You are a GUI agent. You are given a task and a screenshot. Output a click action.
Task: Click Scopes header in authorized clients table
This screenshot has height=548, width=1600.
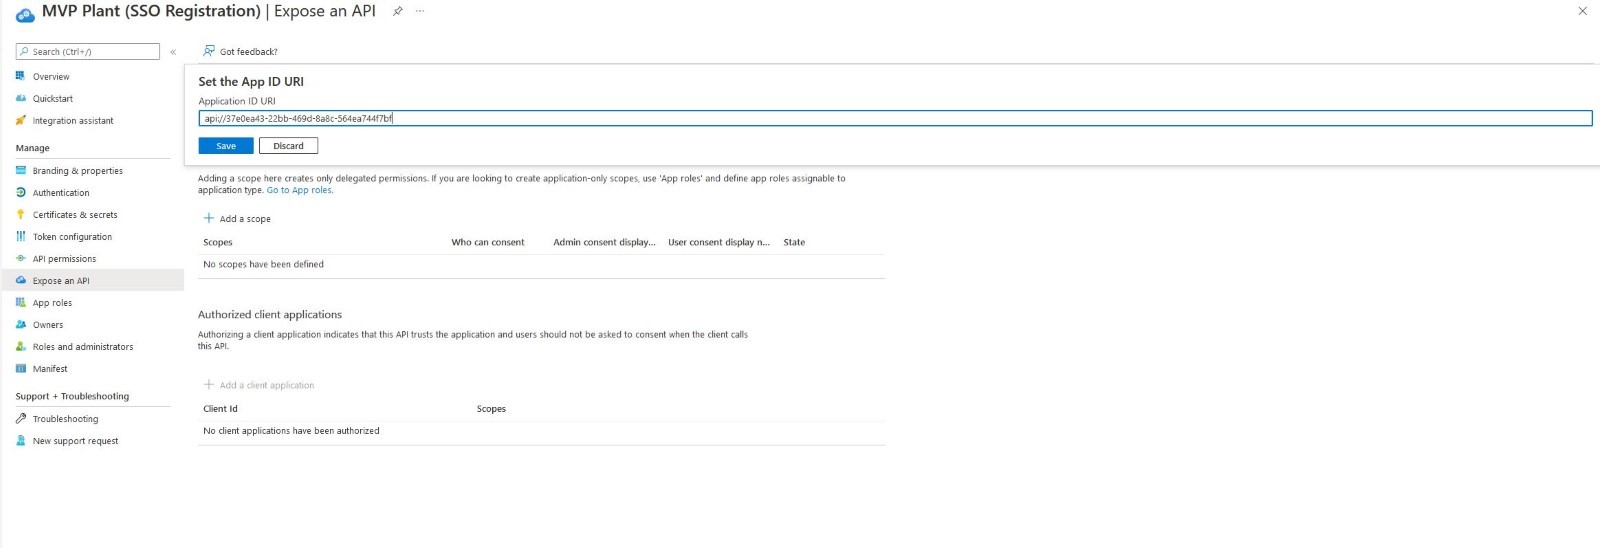491,409
